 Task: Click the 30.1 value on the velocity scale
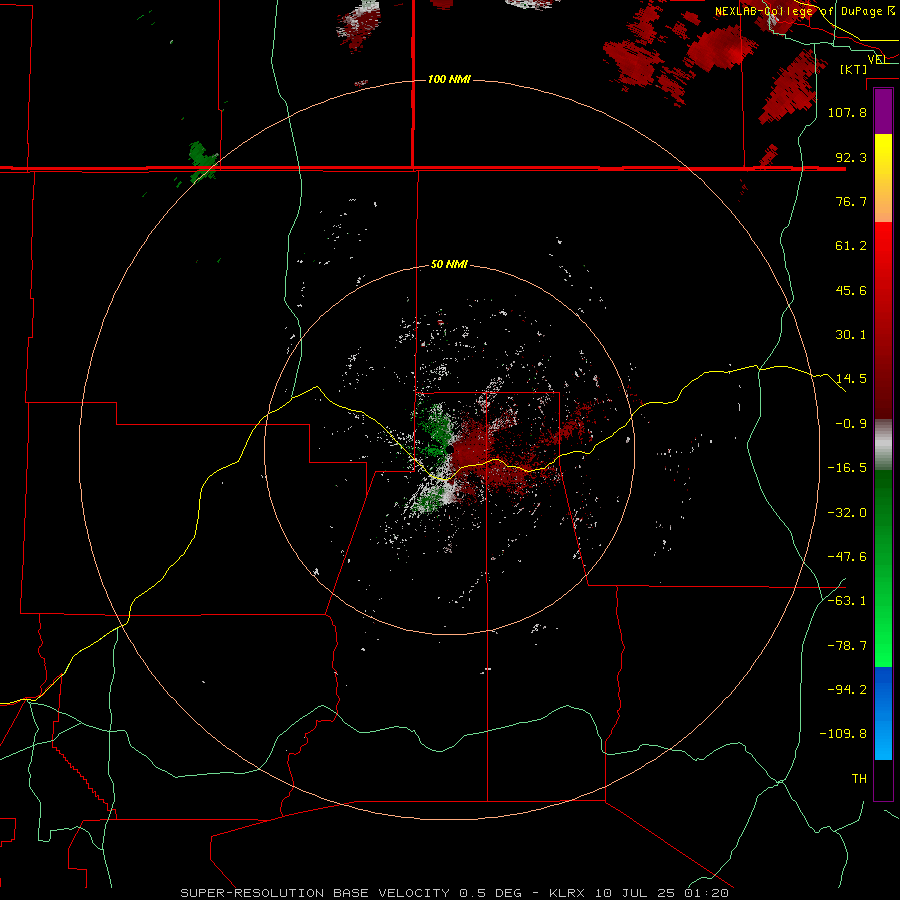tap(851, 335)
